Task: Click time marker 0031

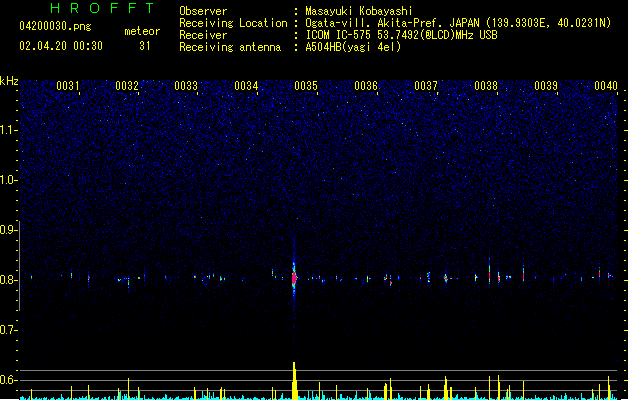Action: [x=68, y=86]
